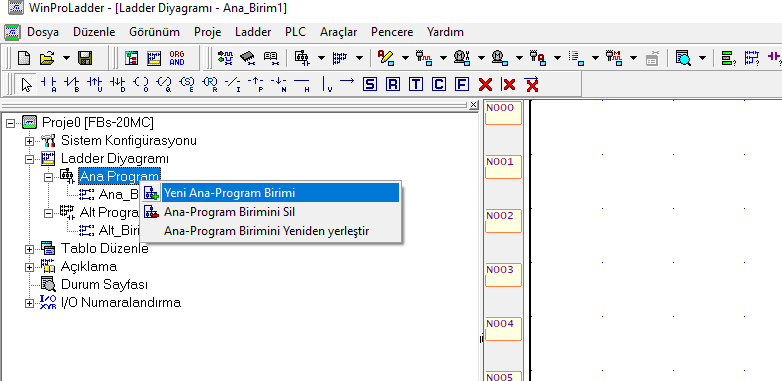This screenshot has height=381, width=782.
Task: Click the boxed S function icon
Action: pyautogui.click(x=370, y=84)
